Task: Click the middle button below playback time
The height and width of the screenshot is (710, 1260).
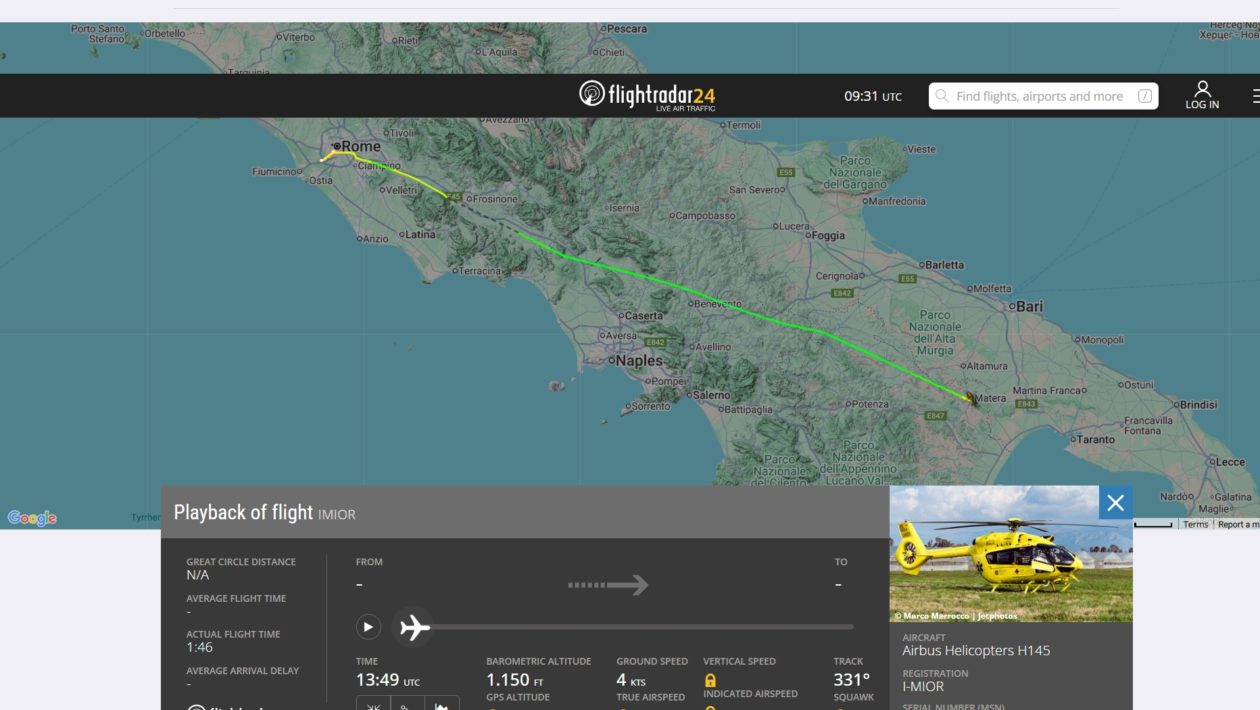Action: [x=407, y=704]
